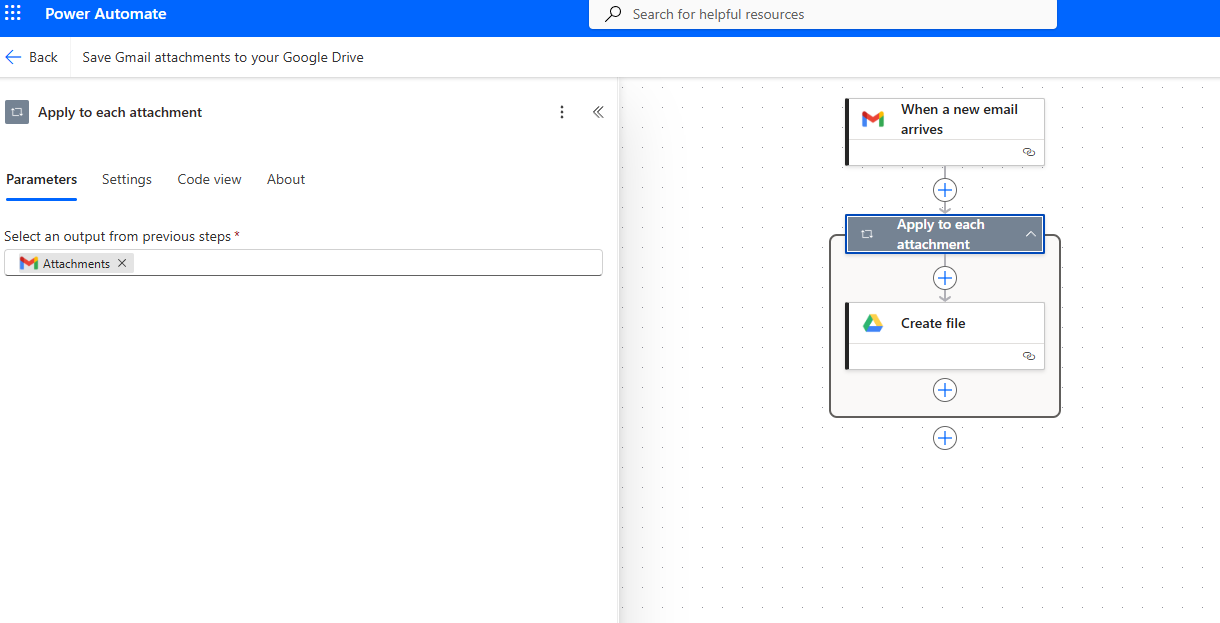This screenshot has width=1220, height=623.
Task: Open the Code view tab
Action: (x=209, y=179)
